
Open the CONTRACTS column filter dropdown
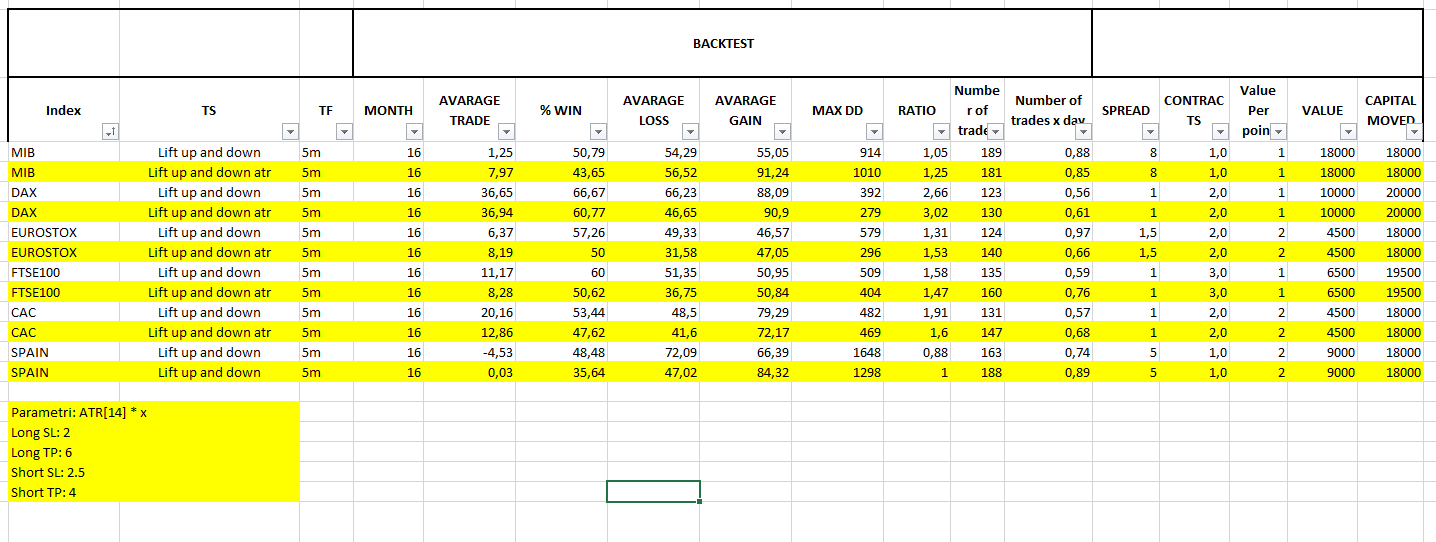tap(1219, 132)
